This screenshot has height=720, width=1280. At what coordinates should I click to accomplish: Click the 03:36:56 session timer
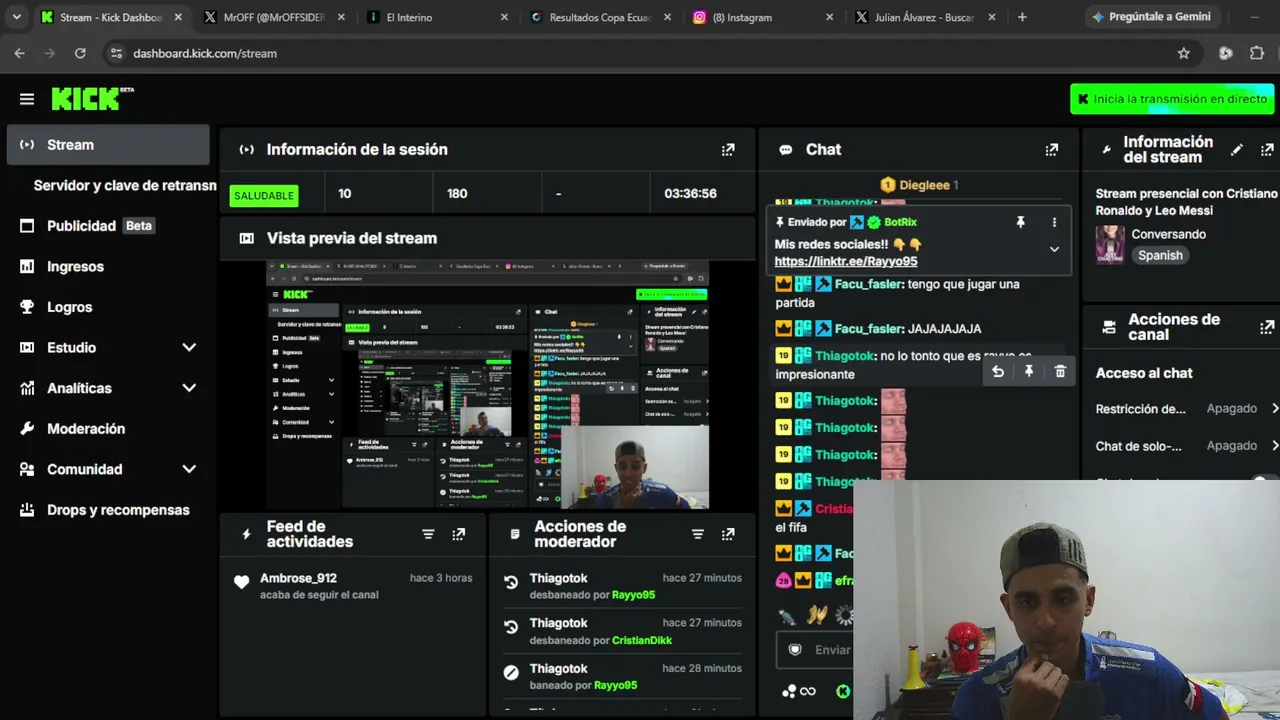tap(691, 194)
